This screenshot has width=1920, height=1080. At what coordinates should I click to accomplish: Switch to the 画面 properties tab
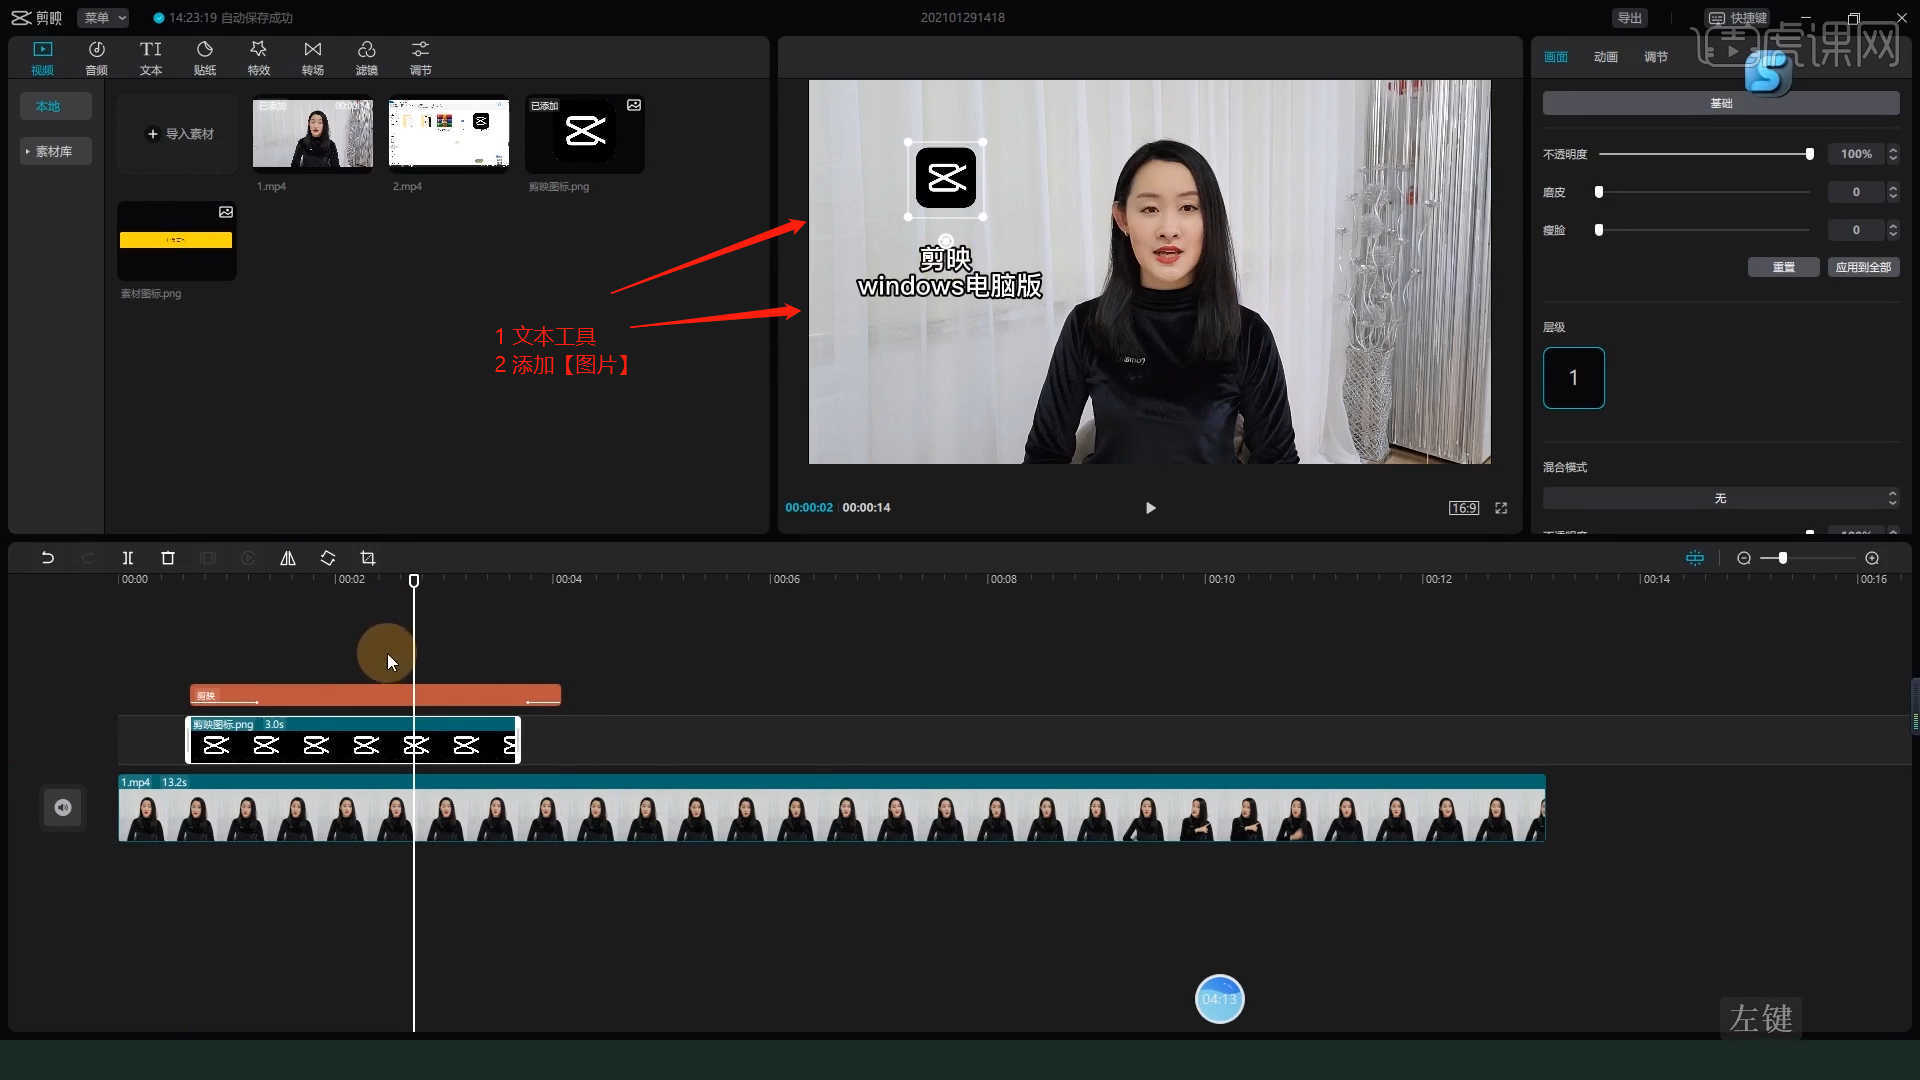click(1556, 57)
